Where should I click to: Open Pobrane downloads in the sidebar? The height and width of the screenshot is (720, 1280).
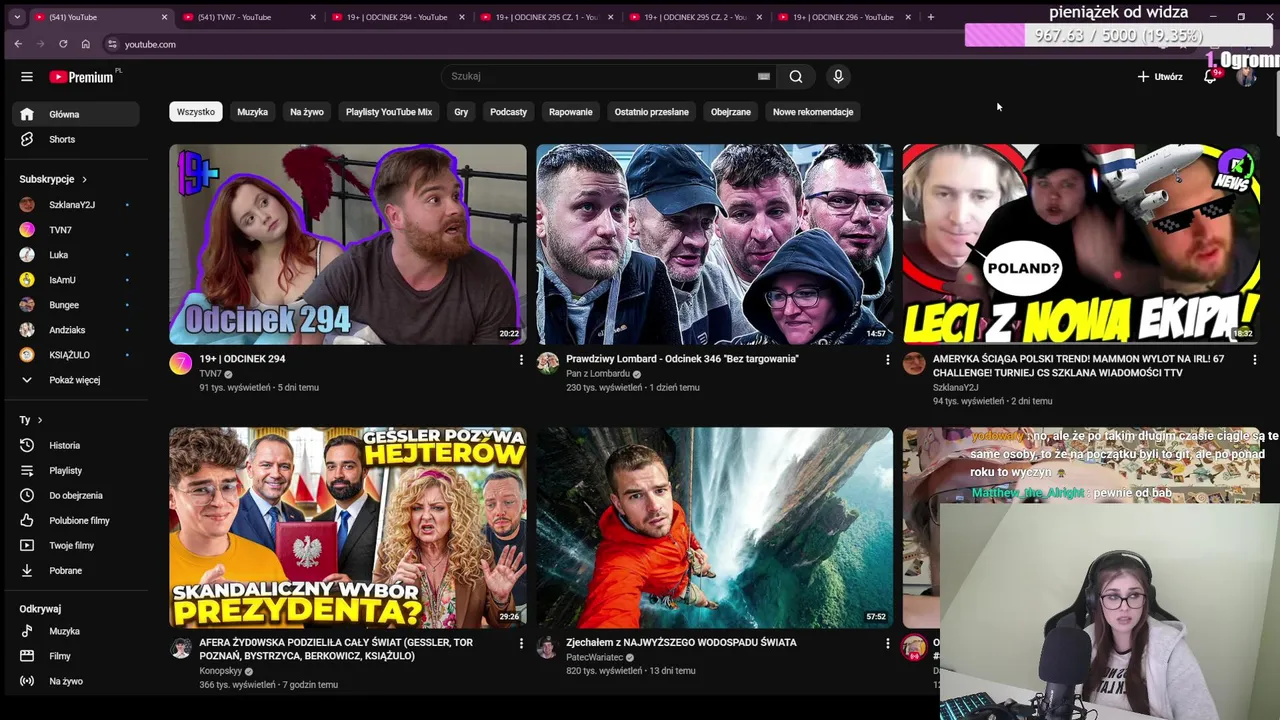[76, 570]
